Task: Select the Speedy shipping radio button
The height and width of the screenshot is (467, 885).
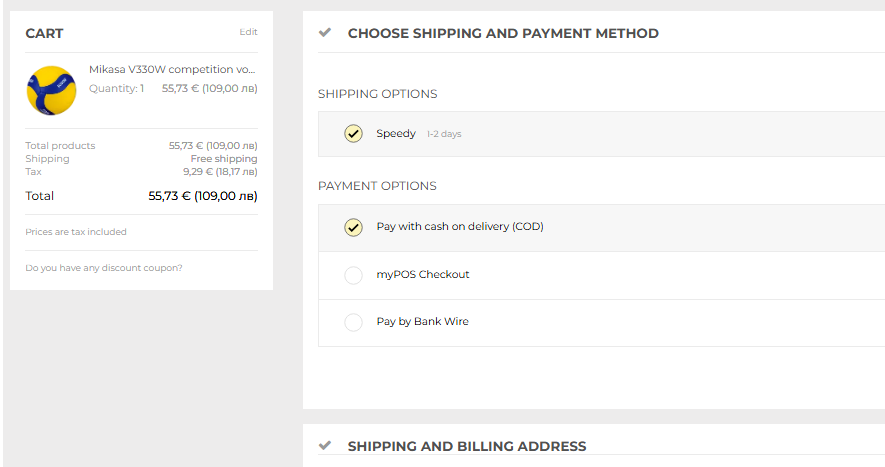Action: point(353,134)
